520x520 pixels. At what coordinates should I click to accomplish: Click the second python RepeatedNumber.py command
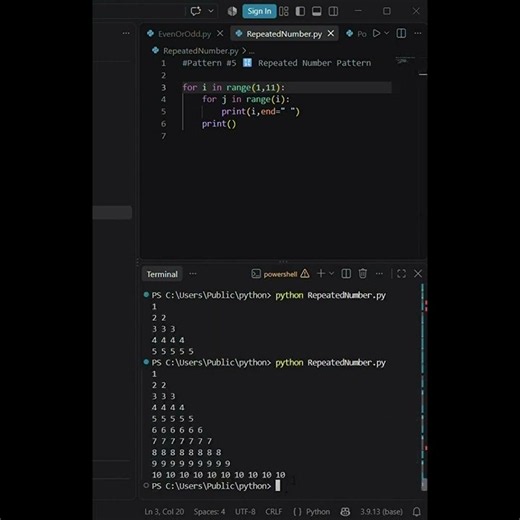click(x=330, y=363)
